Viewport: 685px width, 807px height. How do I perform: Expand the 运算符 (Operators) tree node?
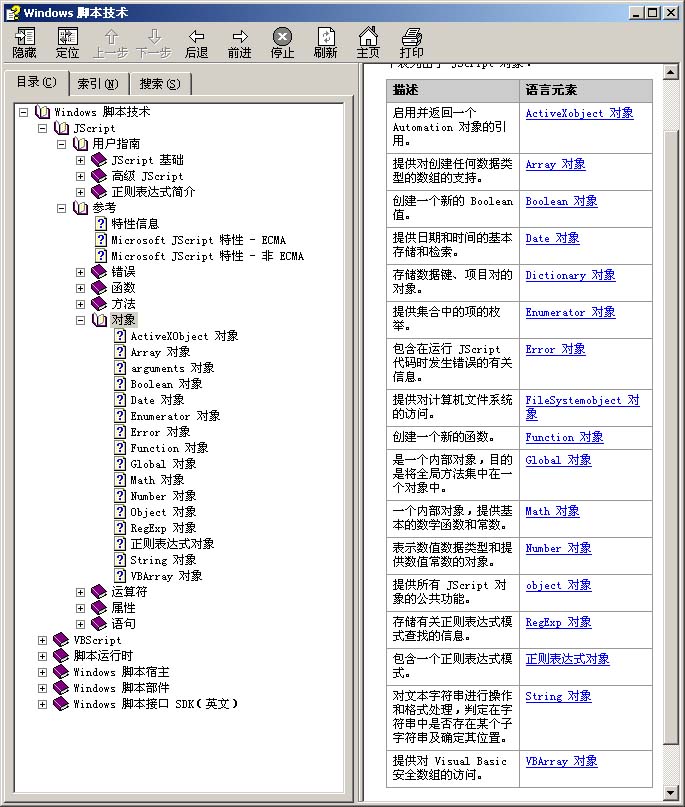click(x=81, y=592)
